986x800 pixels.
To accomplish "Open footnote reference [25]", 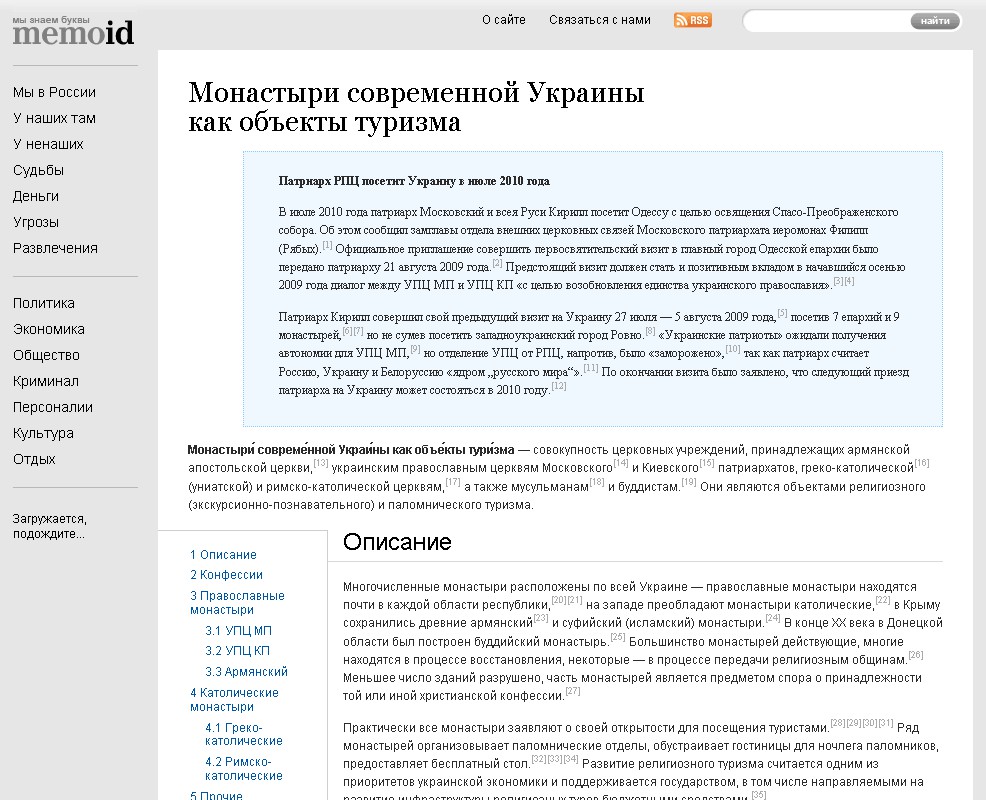I will tap(618, 637).
